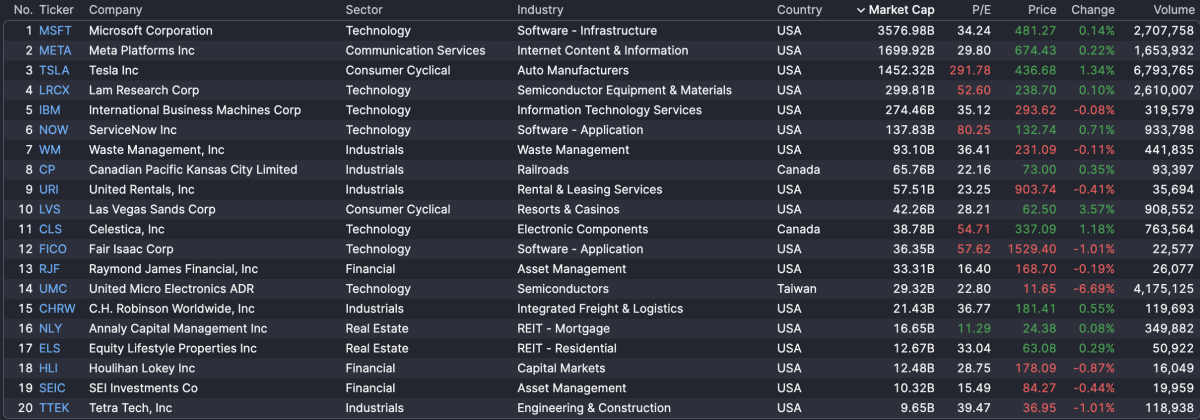
Task: Click the Ticker column header
Action: 56,10
